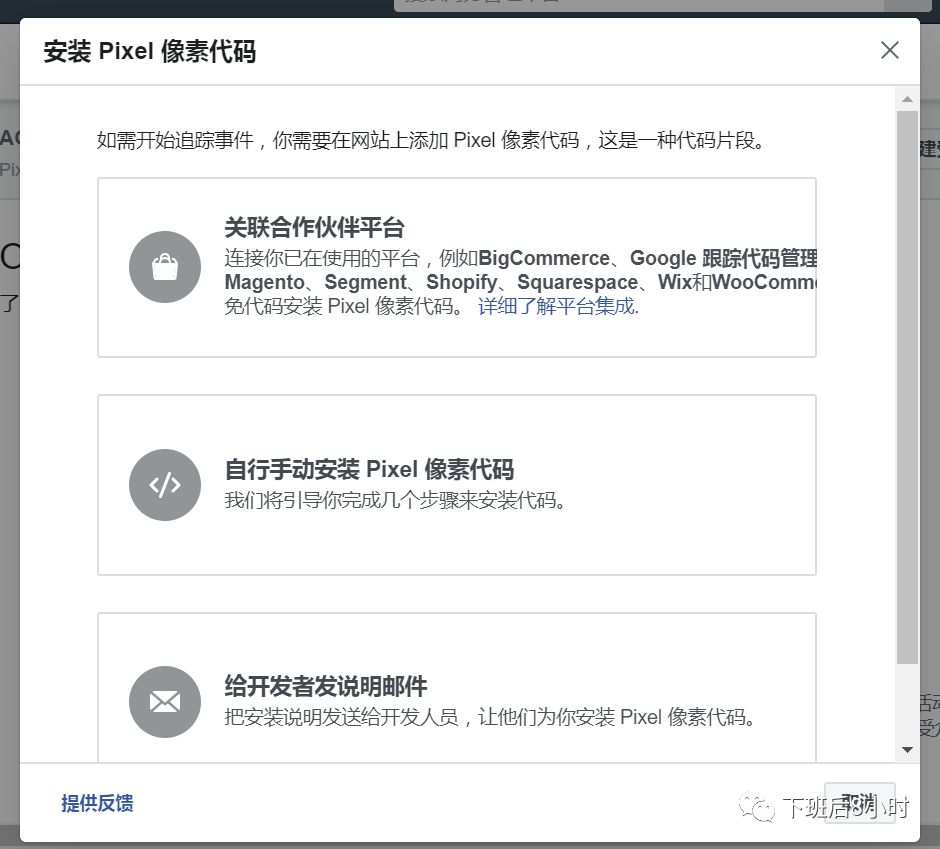940x849 pixels.
Task: Click the scrollbar up arrow
Action: [908, 100]
